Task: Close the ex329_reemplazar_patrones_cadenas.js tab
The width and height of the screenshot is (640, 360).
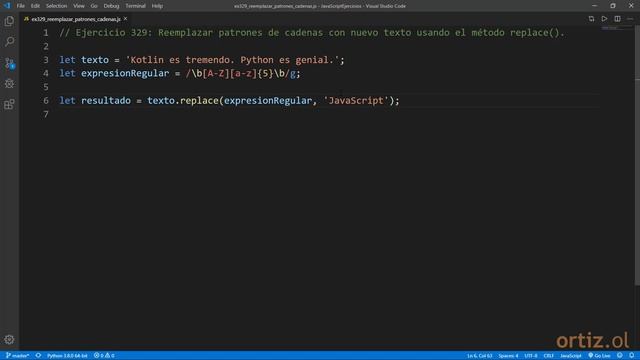Action: pyautogui.click(x=126, y=19)
